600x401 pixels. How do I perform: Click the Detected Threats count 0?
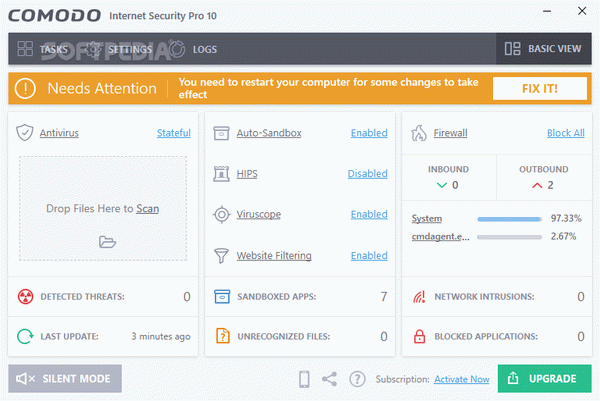187,297
